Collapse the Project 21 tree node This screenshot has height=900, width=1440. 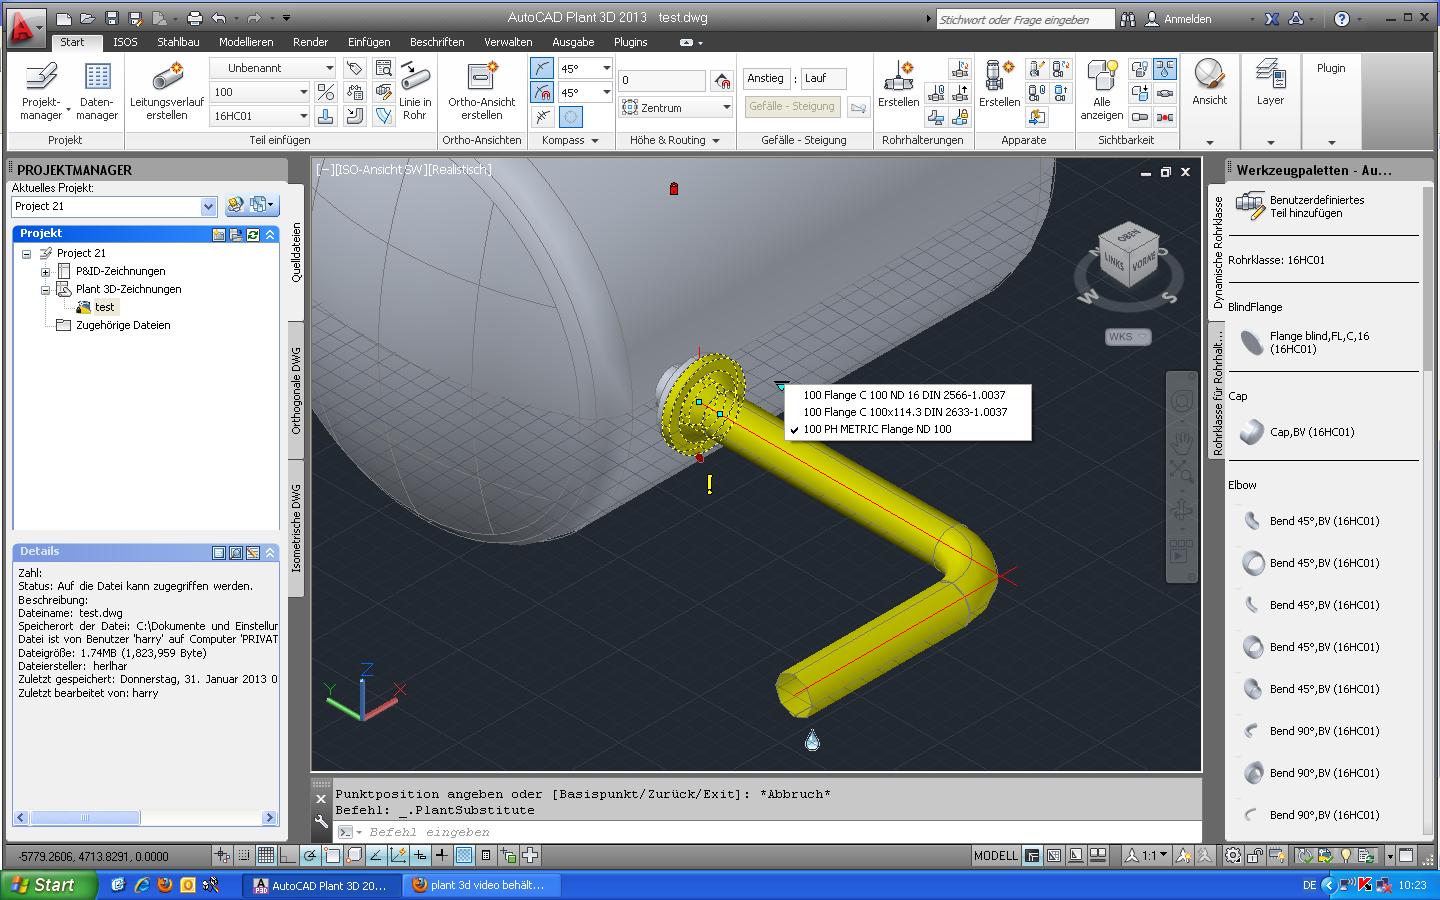(26, 253)
